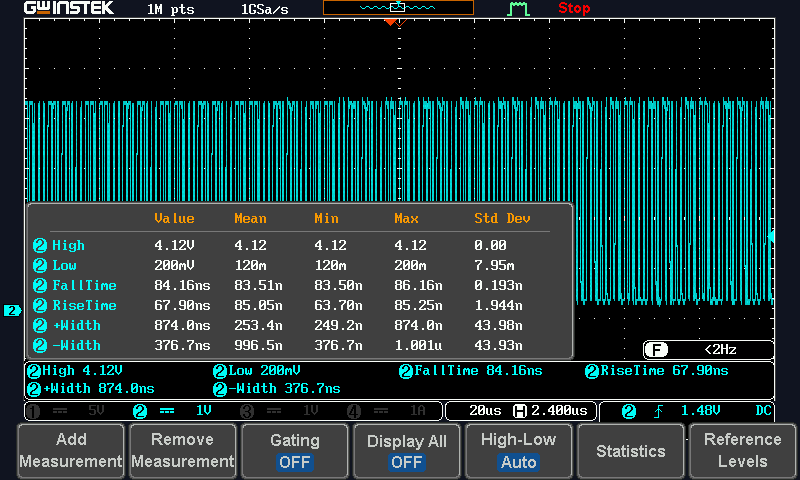Click the frequency counter F icon
The height and width of the screenshot is (480, 800).
click(657, 350)
